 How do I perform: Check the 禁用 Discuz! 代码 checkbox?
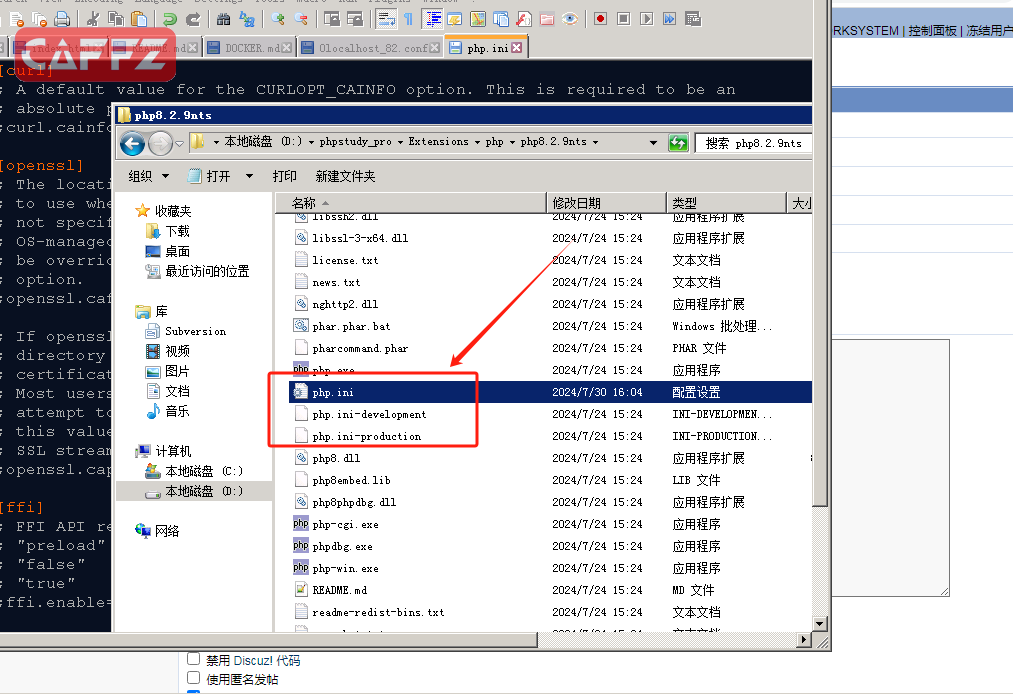tap(194, 660)
